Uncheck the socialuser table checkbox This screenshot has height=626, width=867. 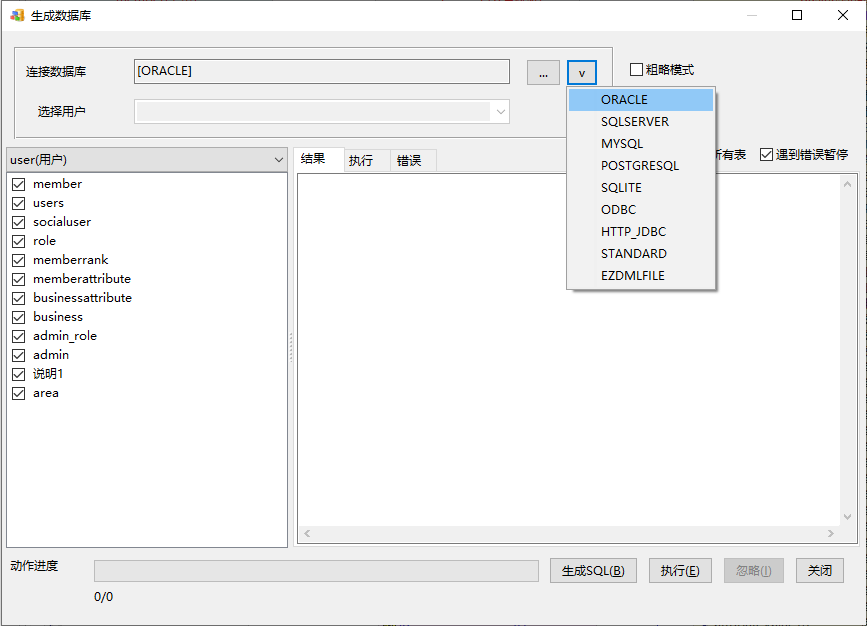(19, 222)
